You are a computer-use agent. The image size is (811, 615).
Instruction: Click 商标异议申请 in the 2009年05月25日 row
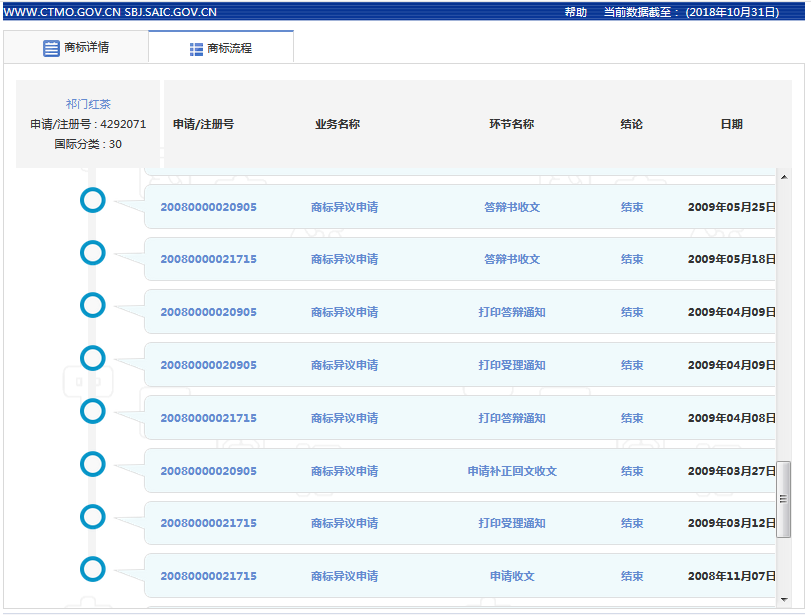(344, 207)
